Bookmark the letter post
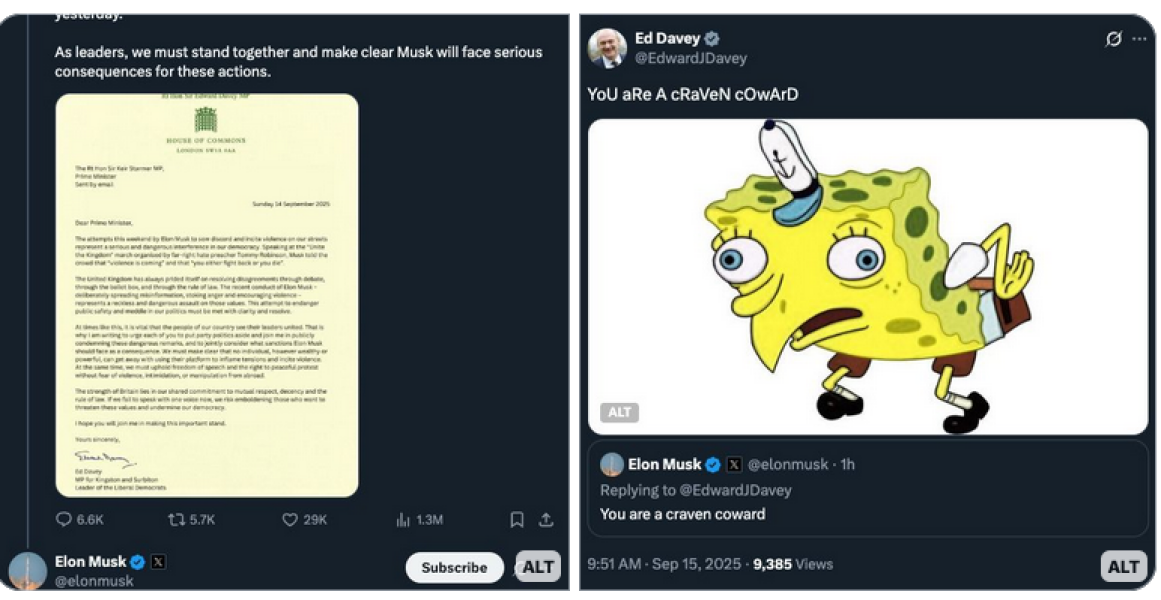Image resolution: width=1161 pixels, height=600 pixels. coord(517,519)
